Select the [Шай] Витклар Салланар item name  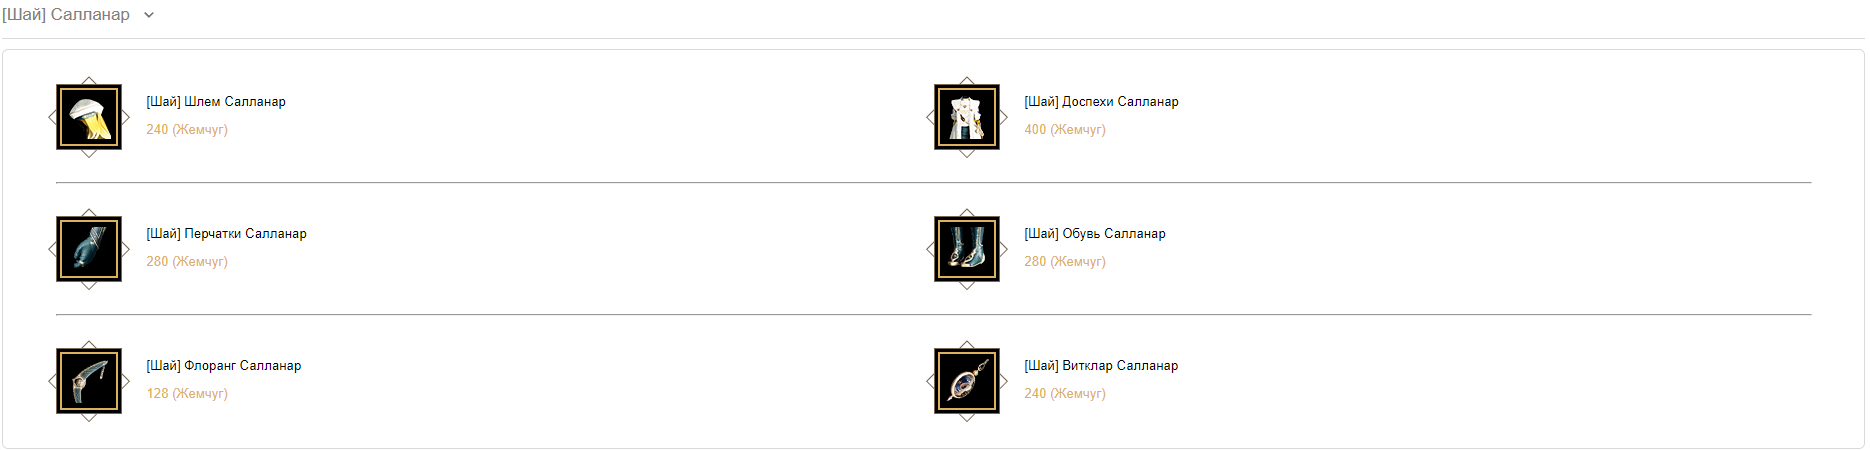click(1101, 366)
